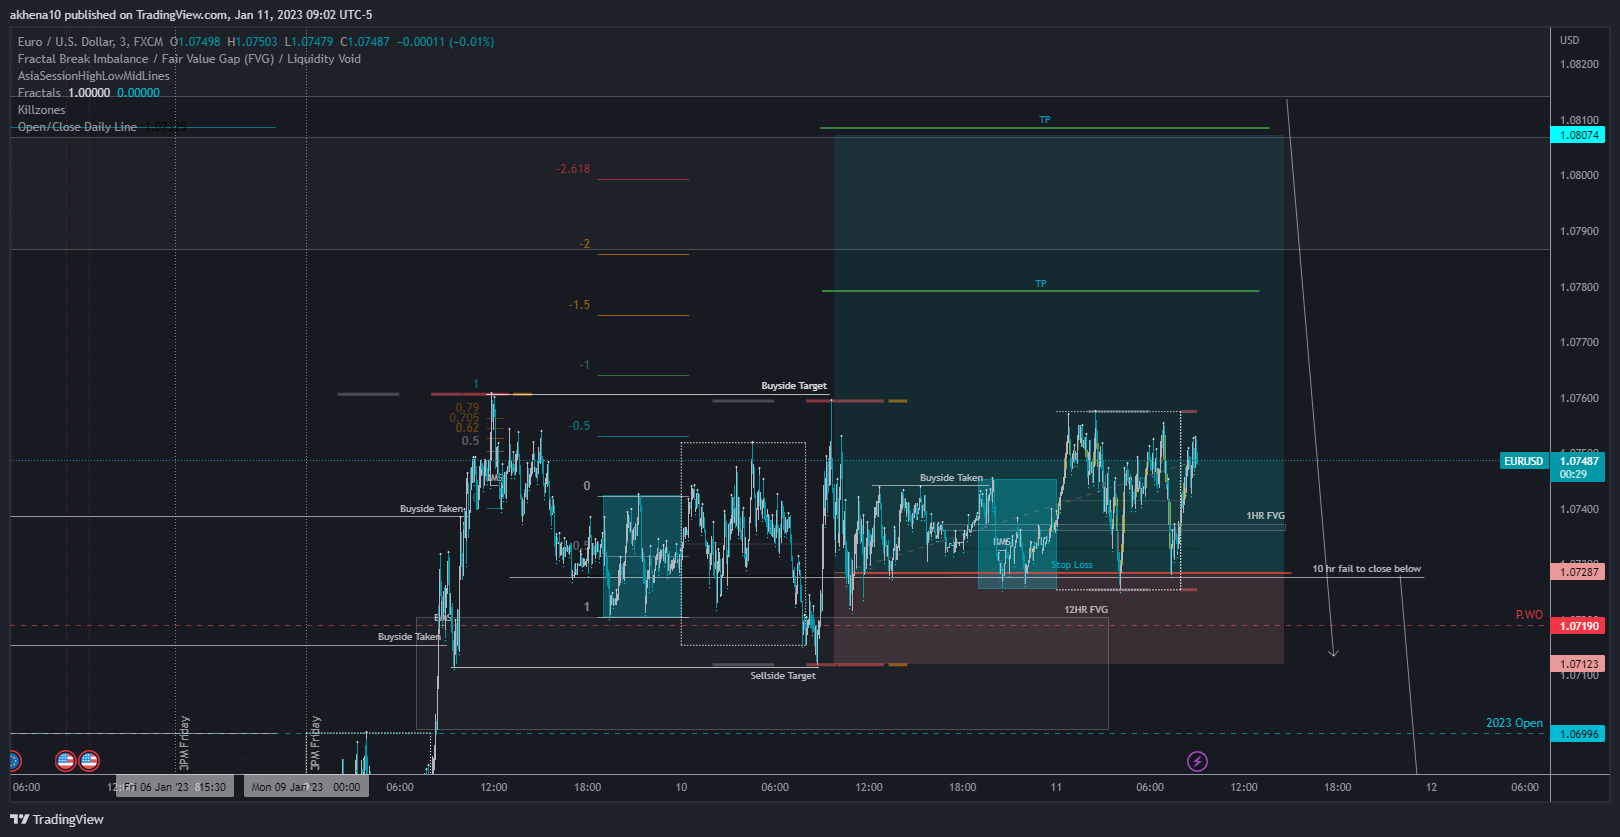1620x837 pixels.
Task: Select the 1HR FVG label
Action: point(1265,516)
